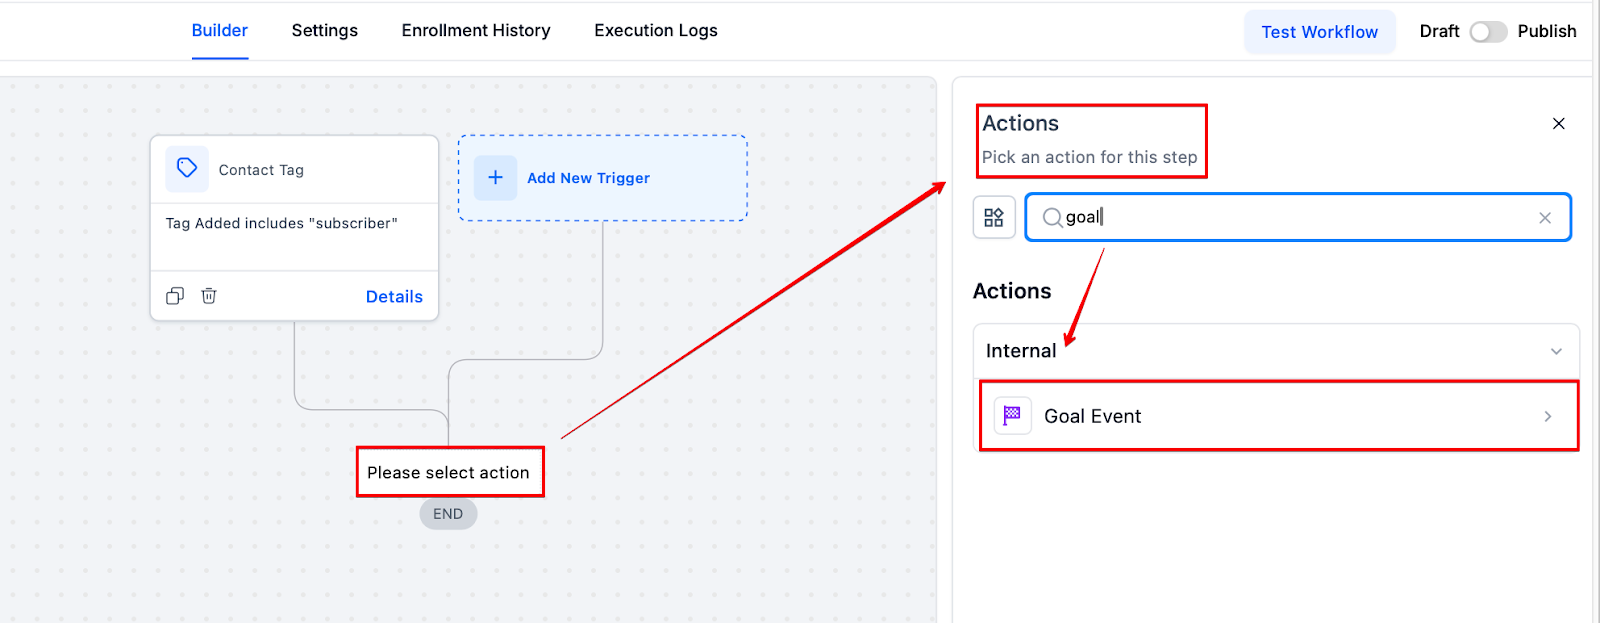Image resolution: width=1600 pixels, height=623 pixels.
Task: Duplicate the Contact Tag trigger
Action: pos(175,296)
